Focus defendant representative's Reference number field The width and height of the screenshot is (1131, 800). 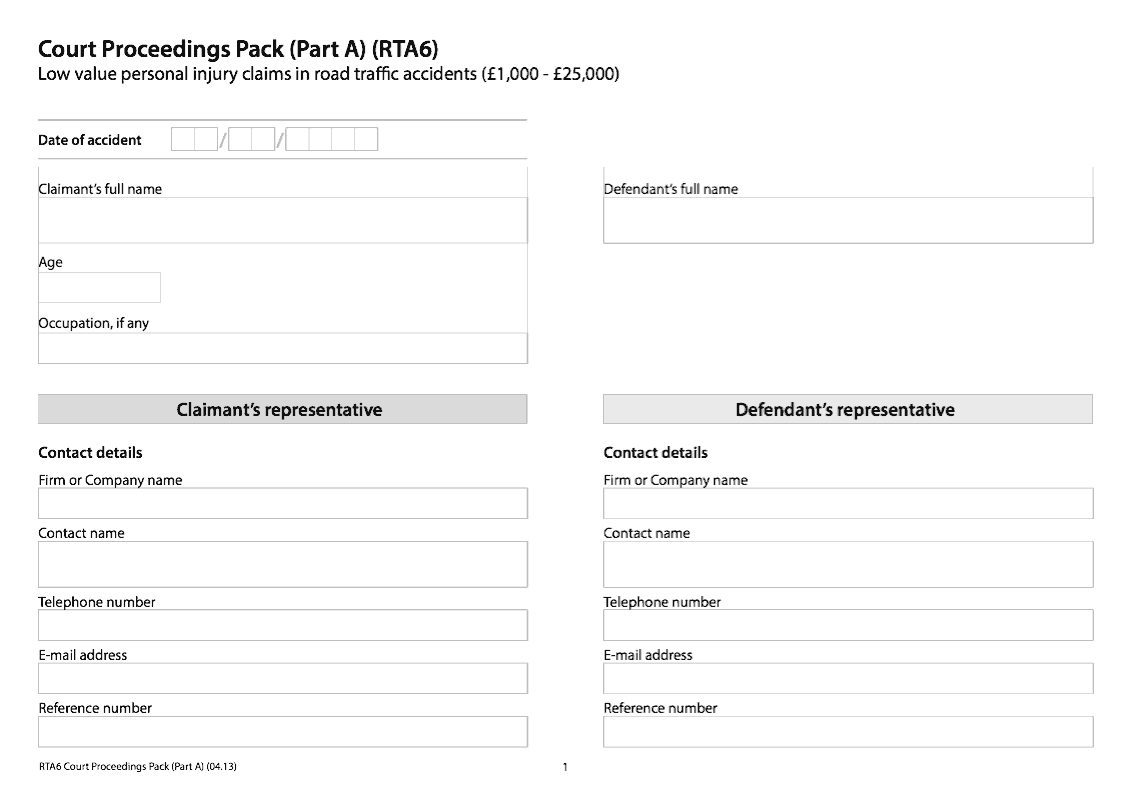click(847, 732)
